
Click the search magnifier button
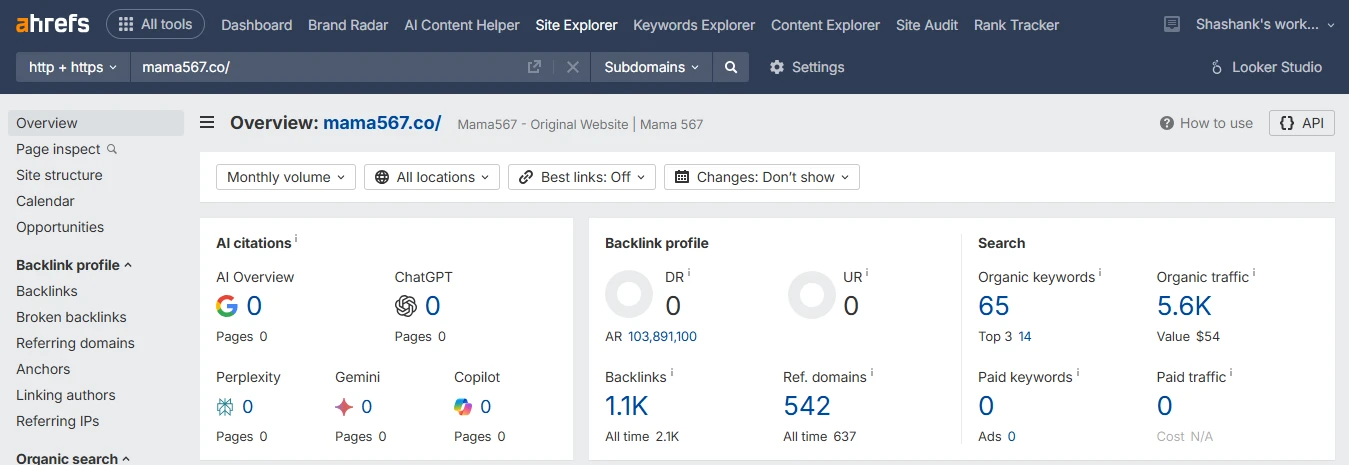pos(731,67)
